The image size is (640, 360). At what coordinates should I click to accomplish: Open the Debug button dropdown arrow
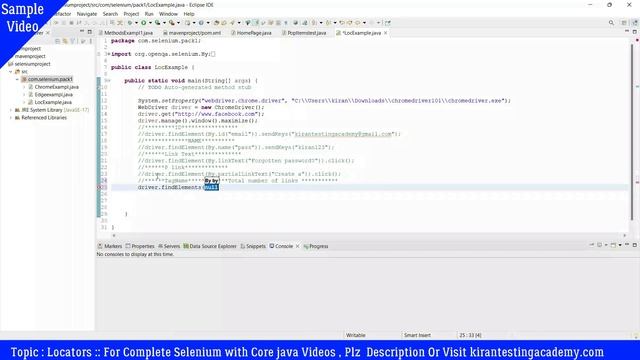click(x=136, y=23)
